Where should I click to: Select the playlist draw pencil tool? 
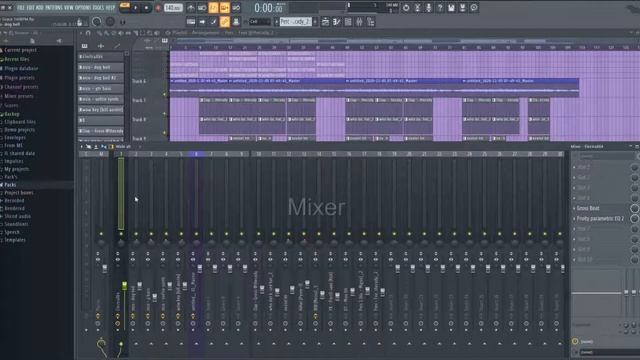click(99, 33)
